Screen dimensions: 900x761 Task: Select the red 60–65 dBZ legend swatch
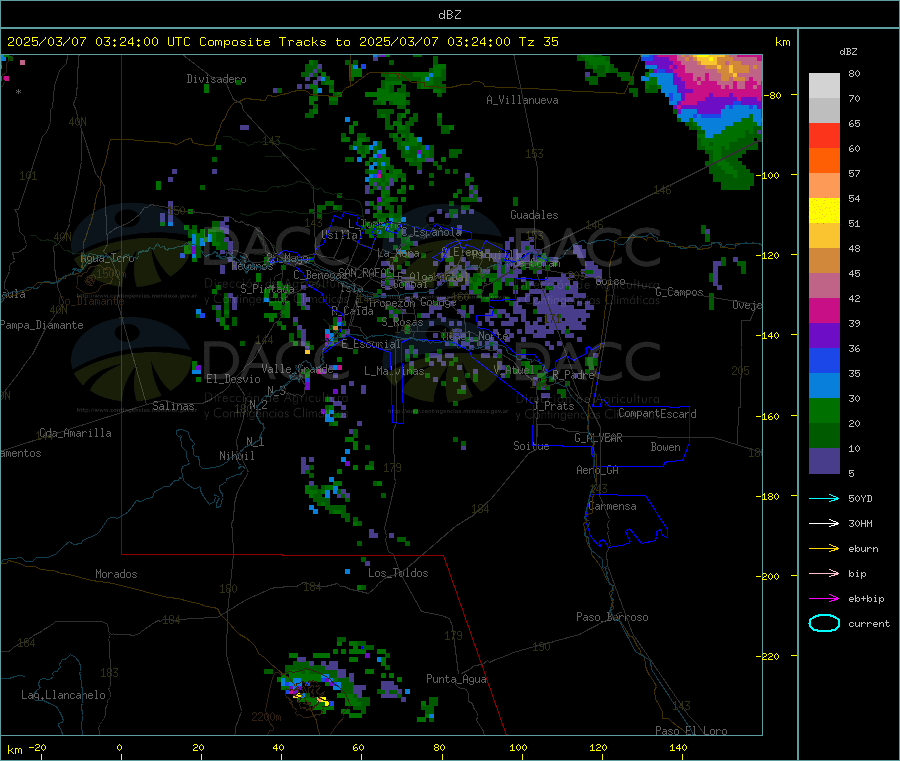coord(824,135)
